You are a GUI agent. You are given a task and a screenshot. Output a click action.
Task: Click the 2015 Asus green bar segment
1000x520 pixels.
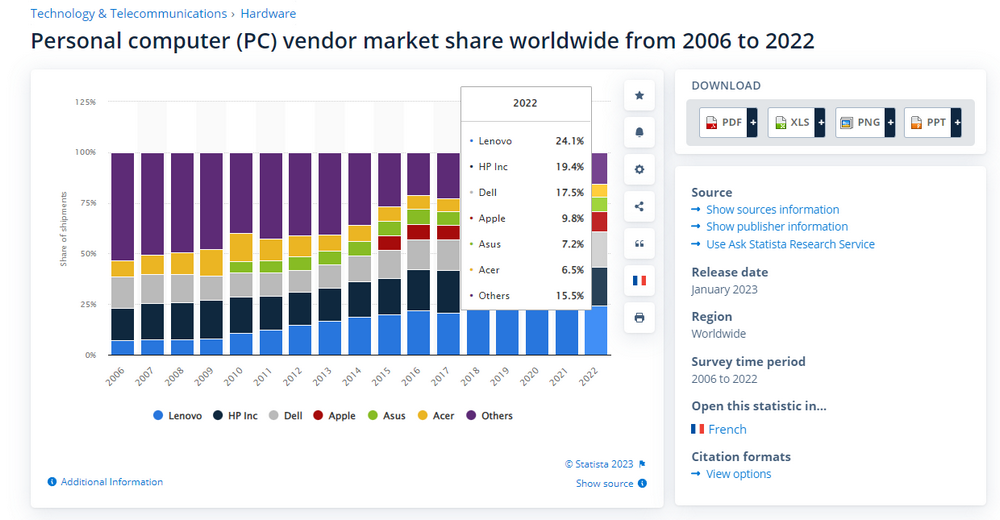[x=389, y=228]
